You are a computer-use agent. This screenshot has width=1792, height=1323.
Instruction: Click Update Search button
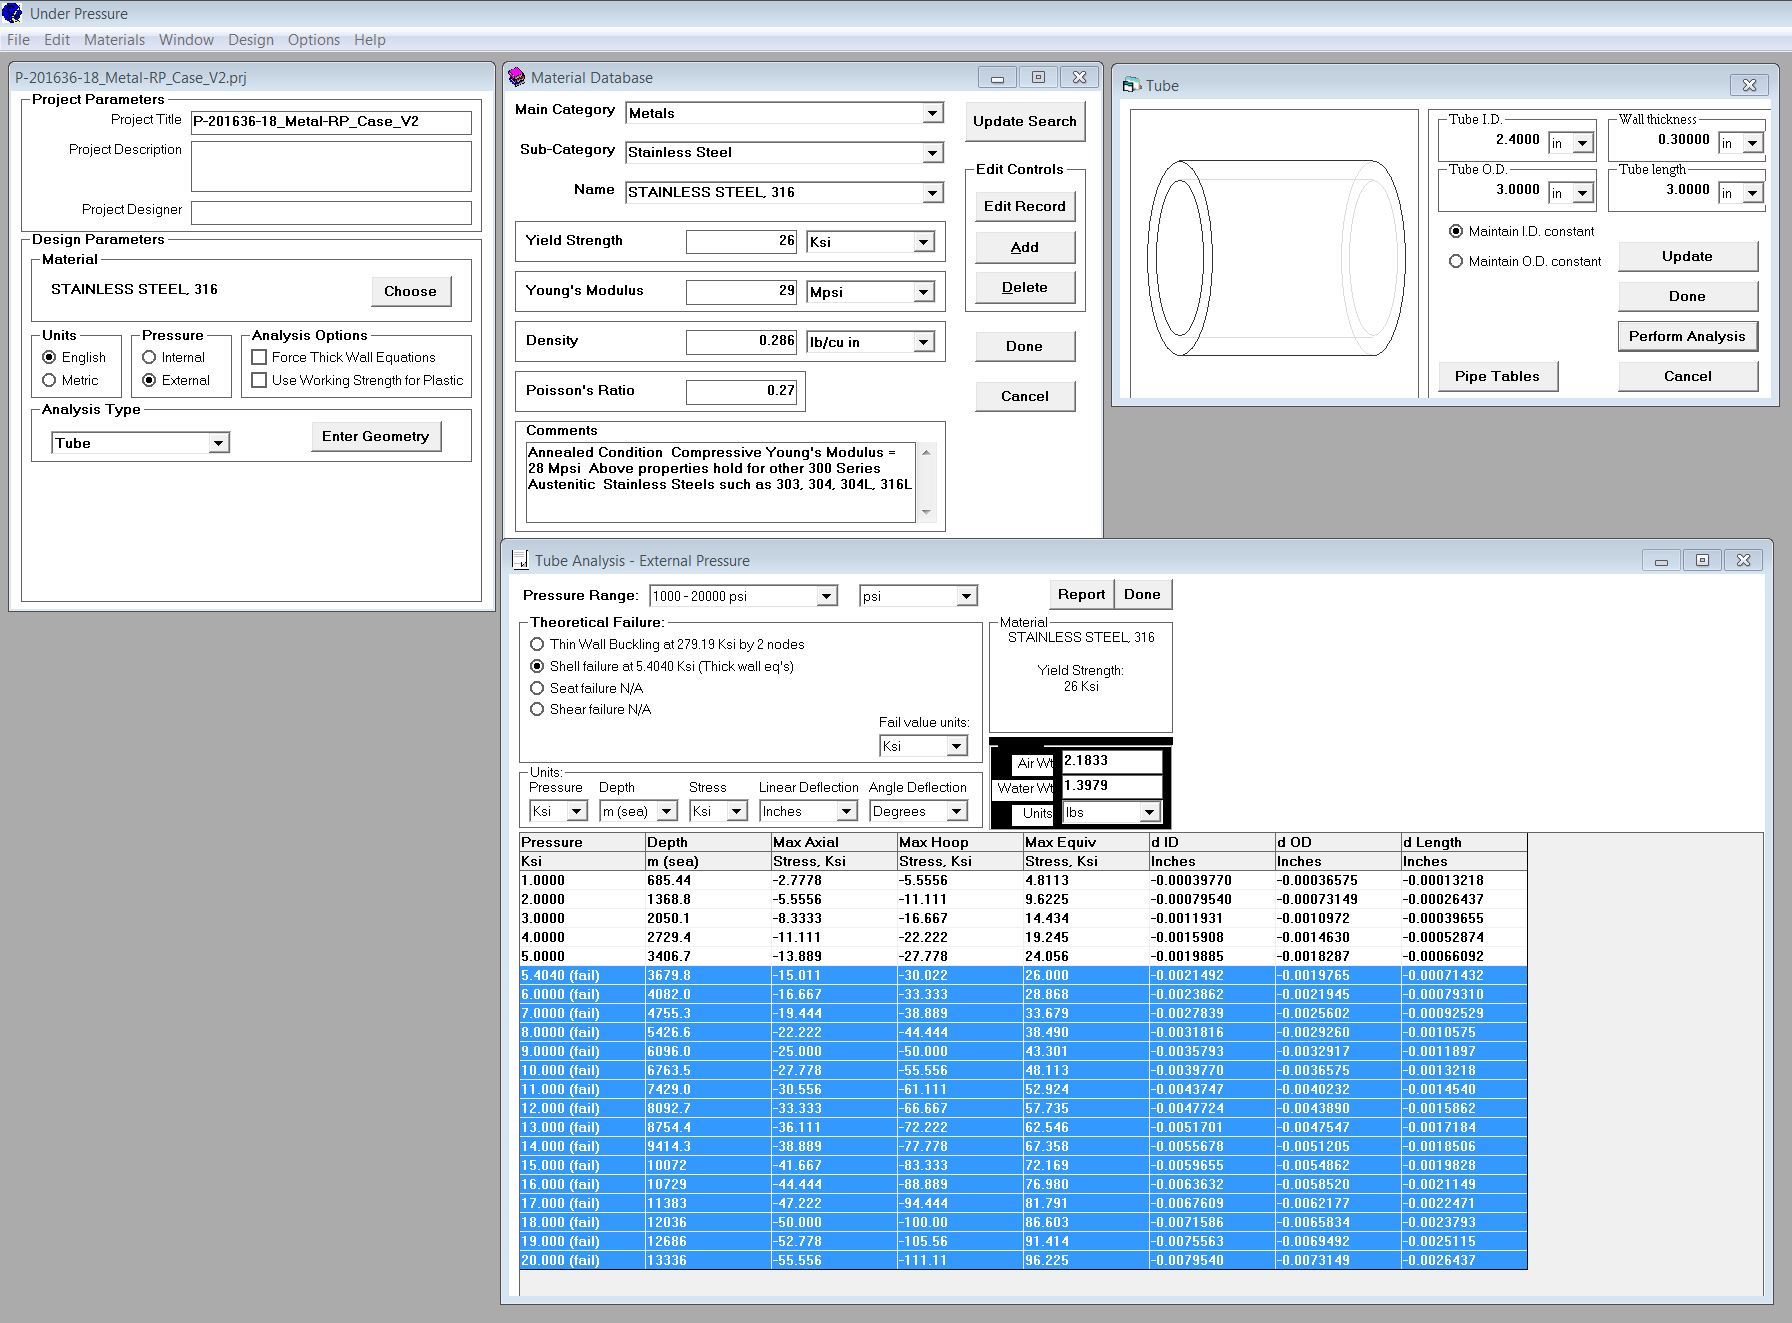[x=1025, y=121]
